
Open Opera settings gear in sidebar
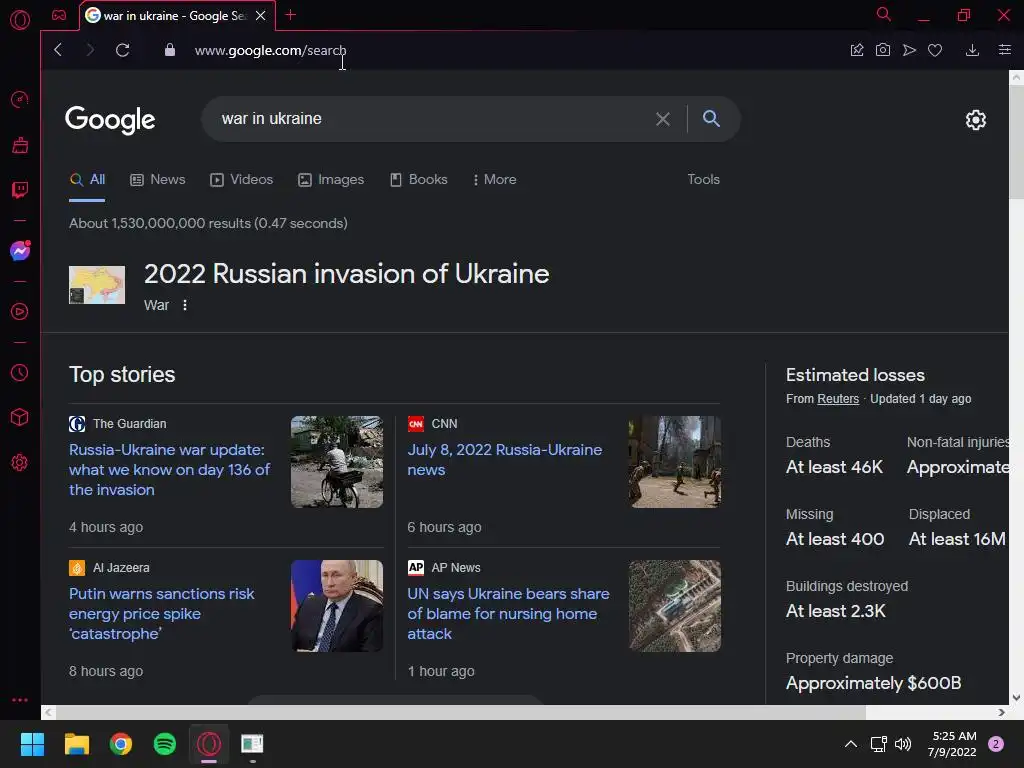[20, 462]
